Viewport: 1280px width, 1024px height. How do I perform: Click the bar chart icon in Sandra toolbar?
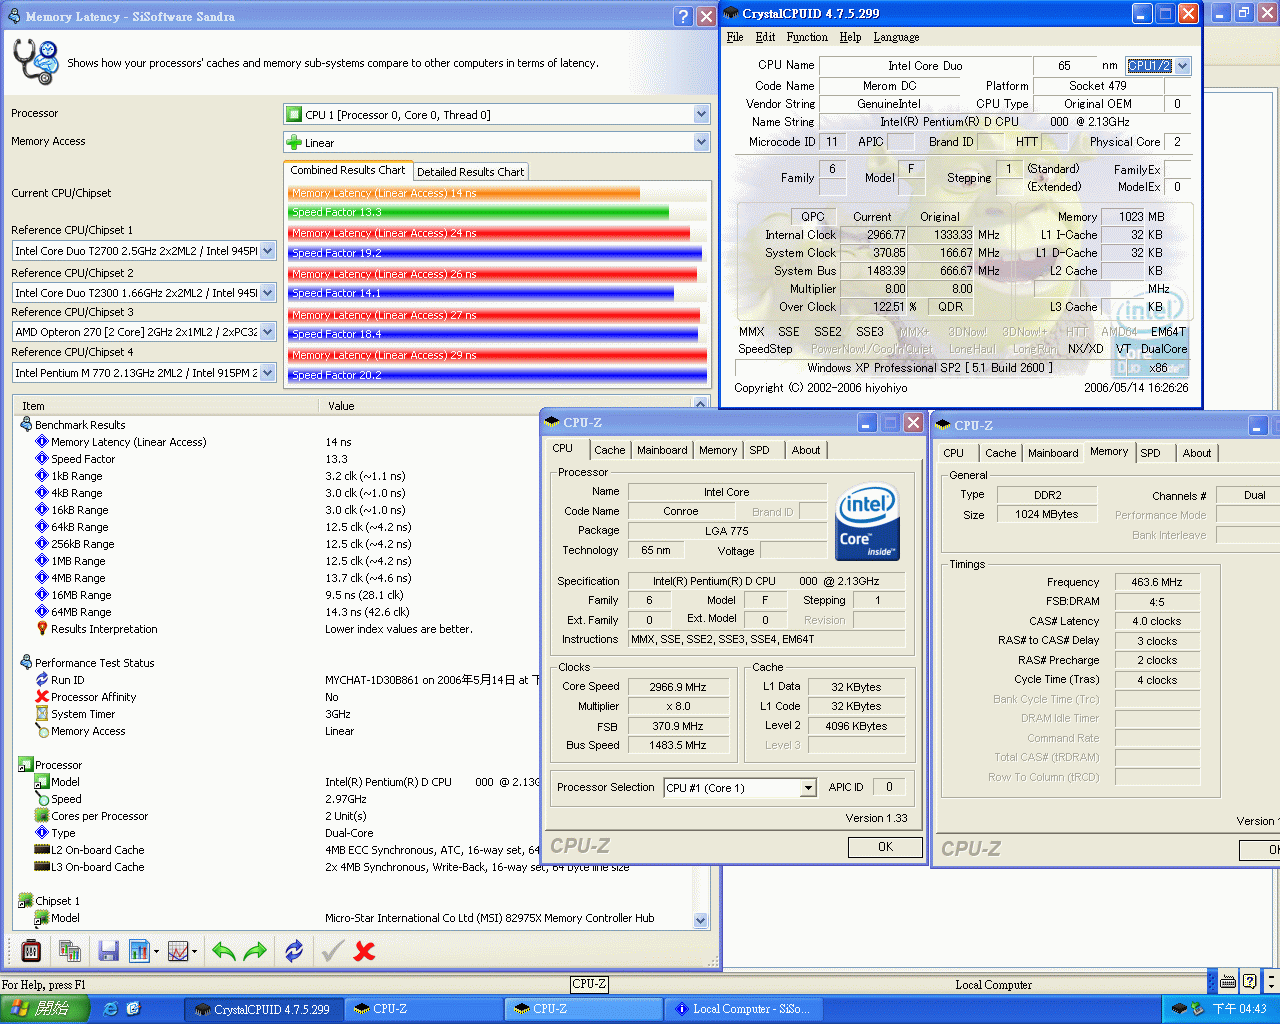click(x=139, y=951)
